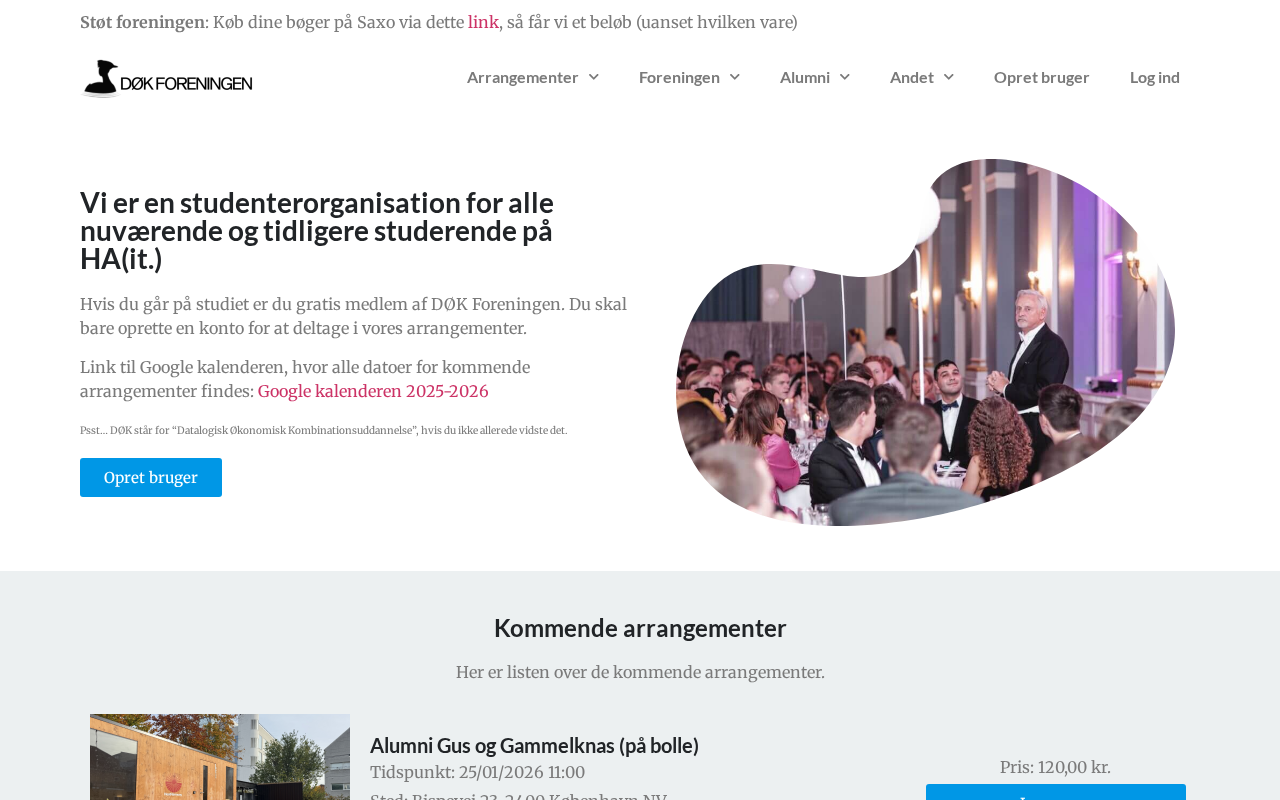Click the blue button under Pris 120,00 kr.
The image size is (1280, 800).
(1056, 792)
